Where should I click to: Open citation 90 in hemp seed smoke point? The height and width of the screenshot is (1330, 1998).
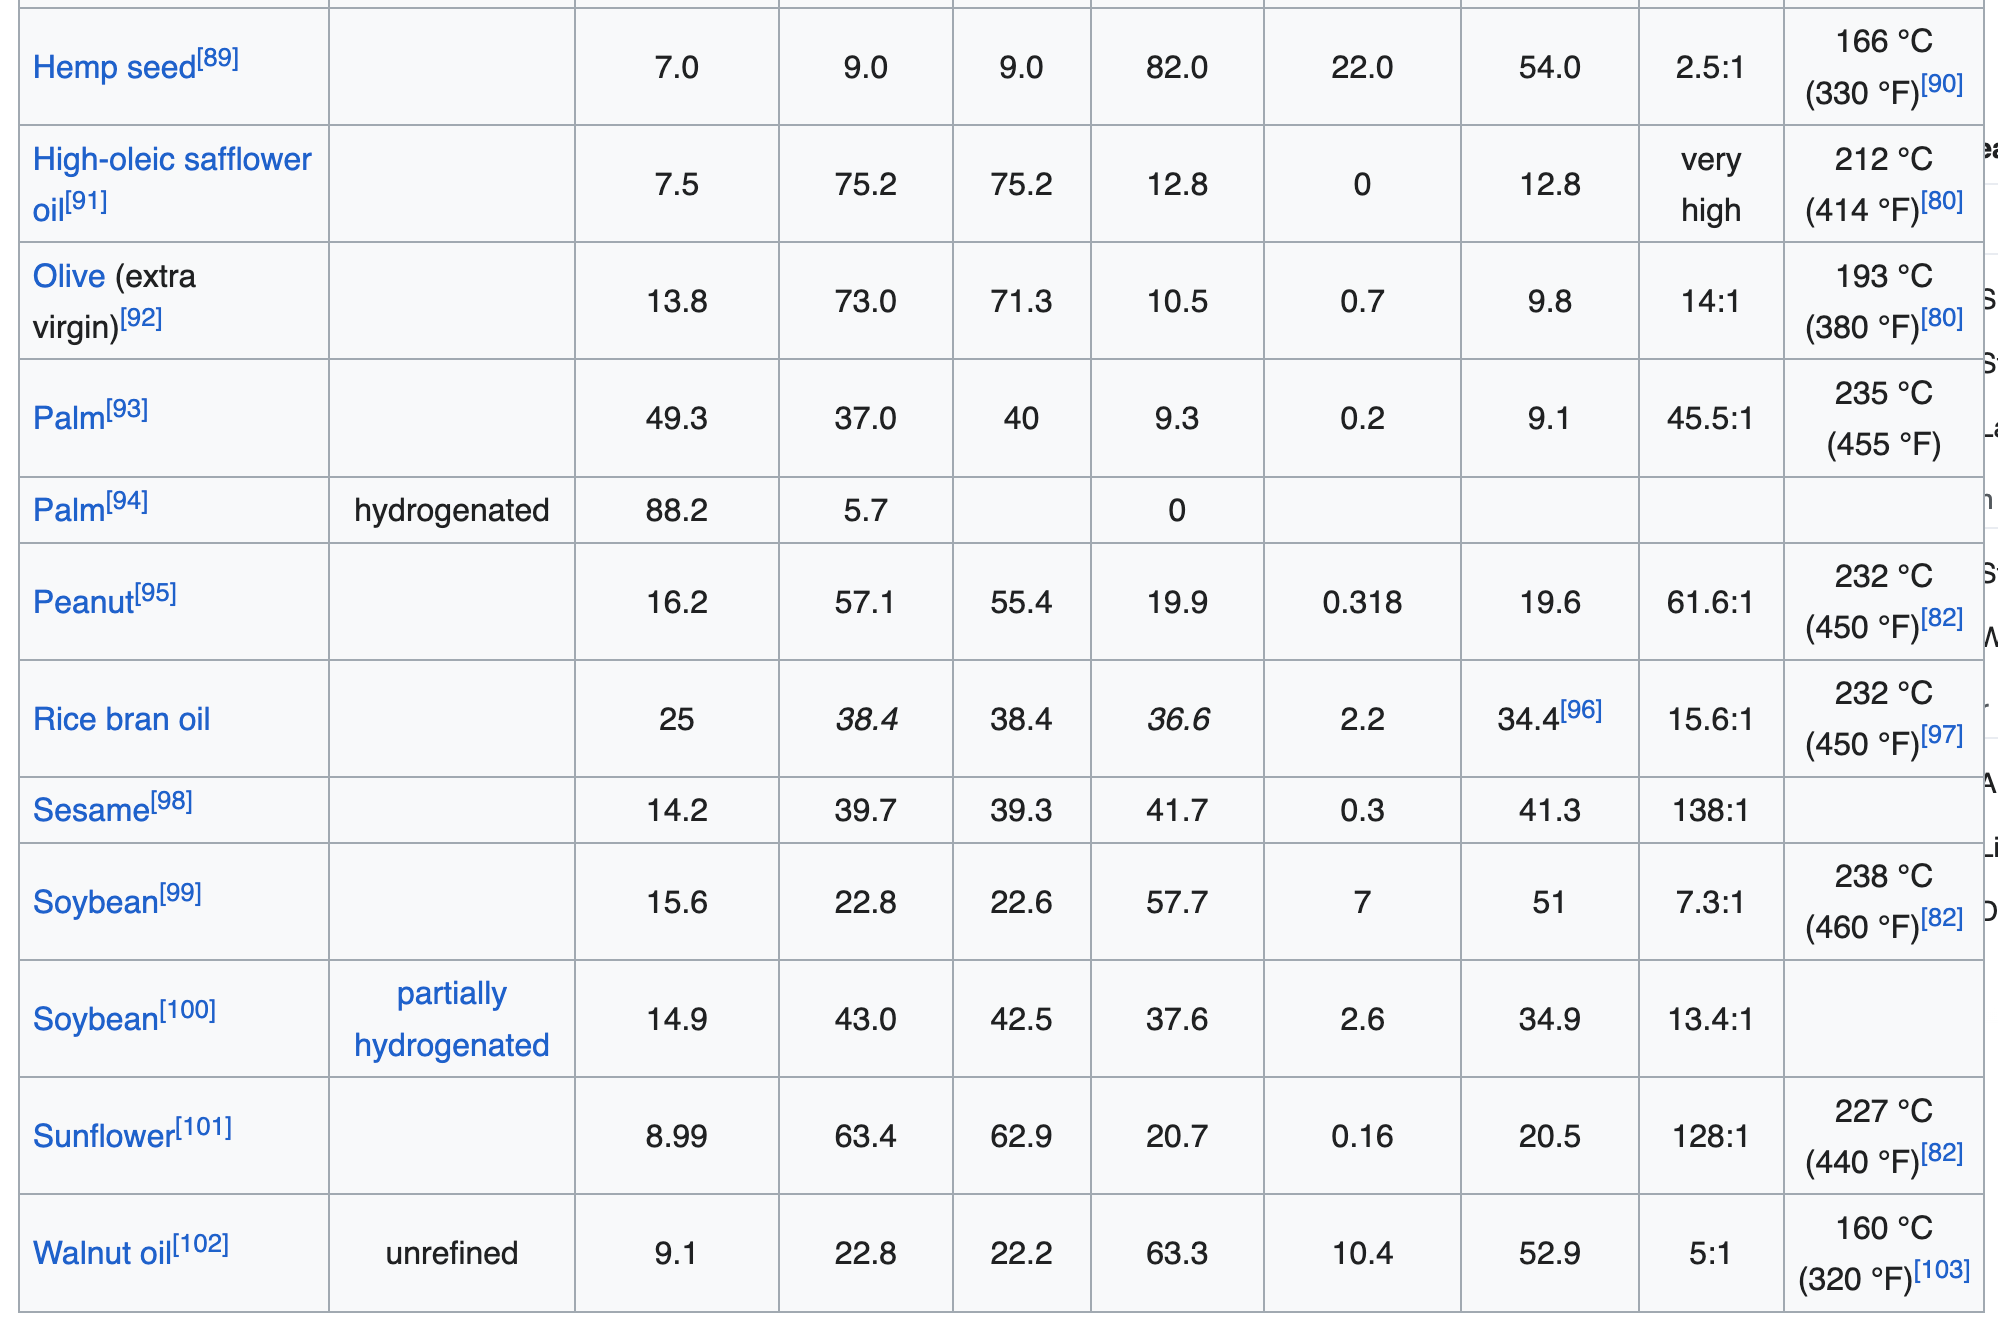(1941, 84)
